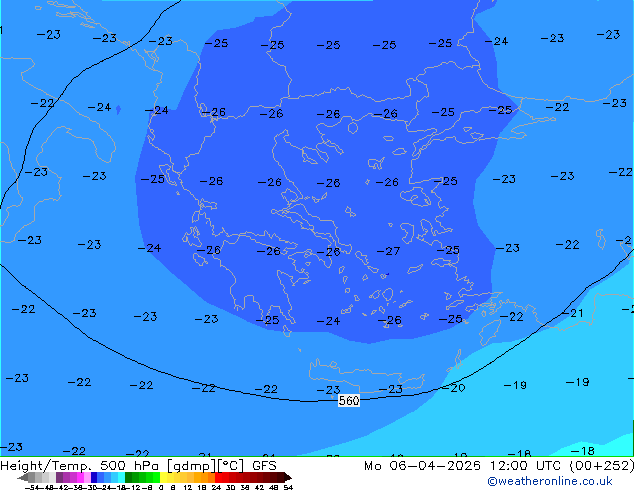Pick the dark navy blue legend swatch
Viewport: 634px width, 490px height.
94,477
